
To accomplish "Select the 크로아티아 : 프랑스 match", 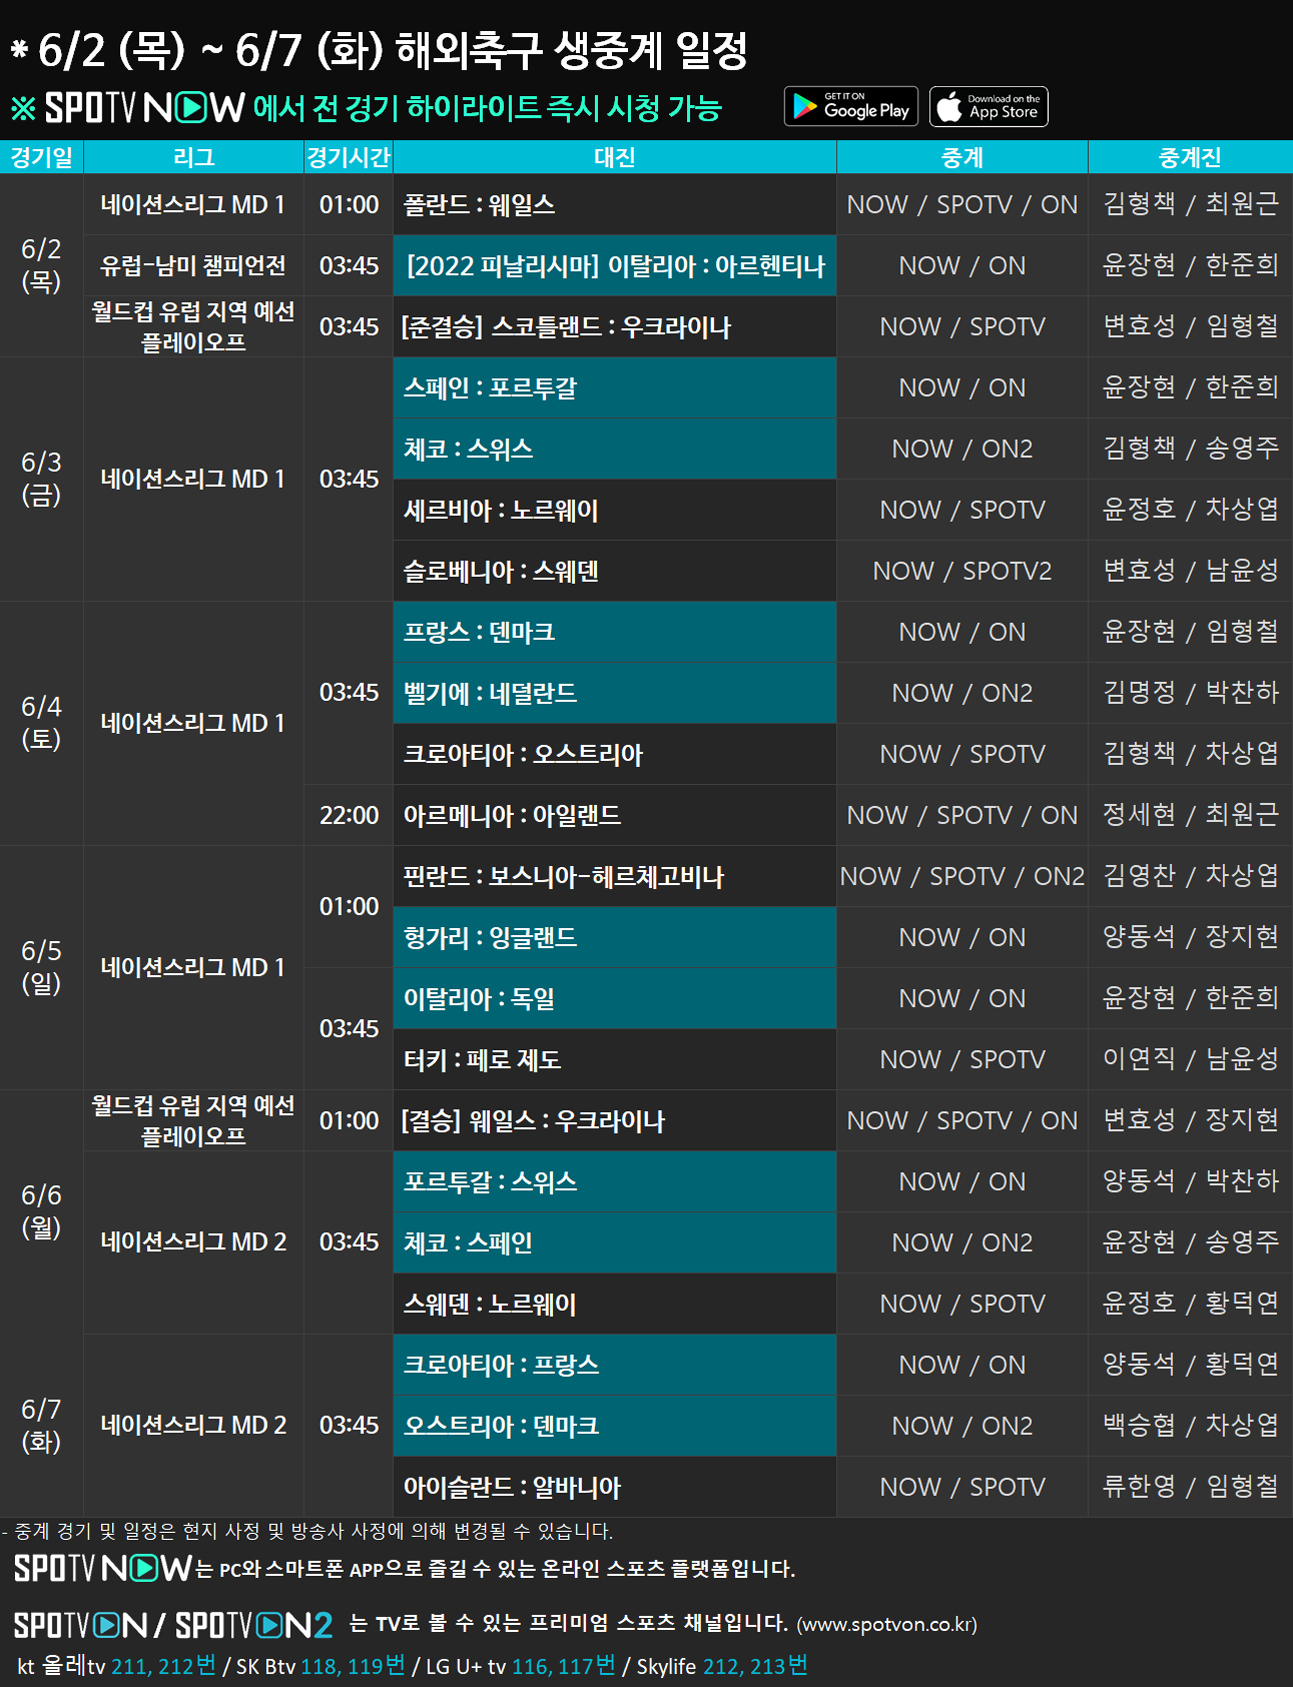I will click(614, 1365).
